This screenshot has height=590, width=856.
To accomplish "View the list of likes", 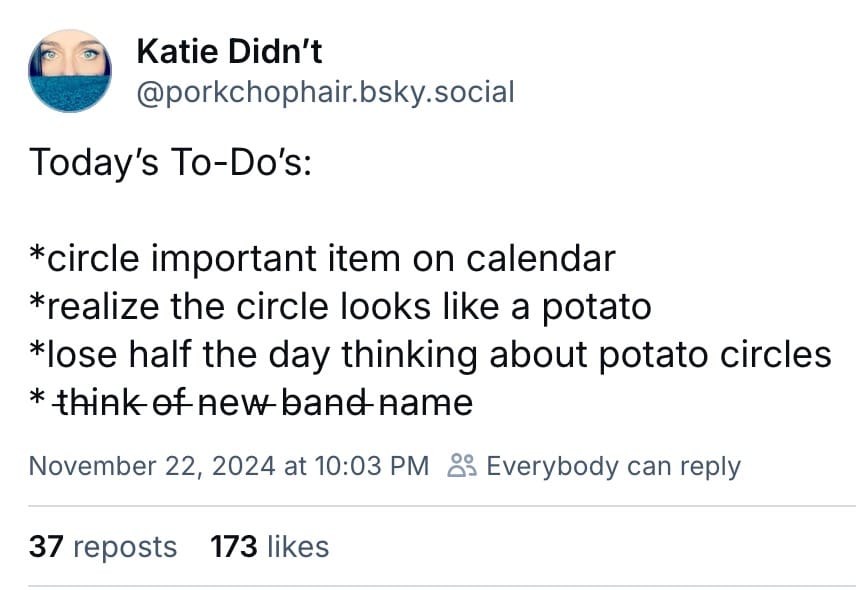I will [x=294, y=546].
